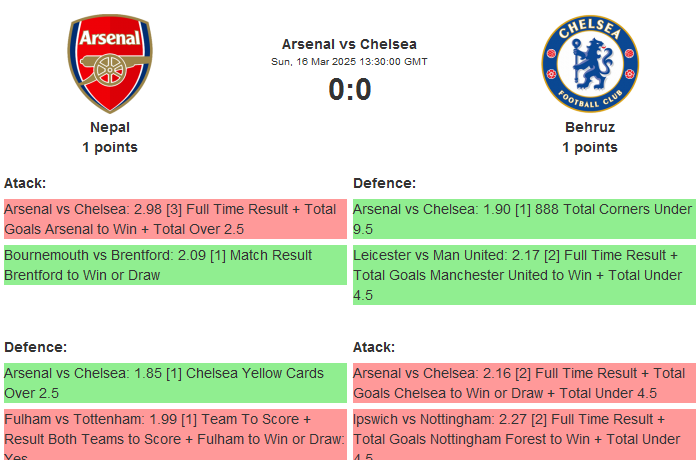Click Behruz's 1 points label
The height and width of the screenshot is (460, 700).
tap(589, 147)
